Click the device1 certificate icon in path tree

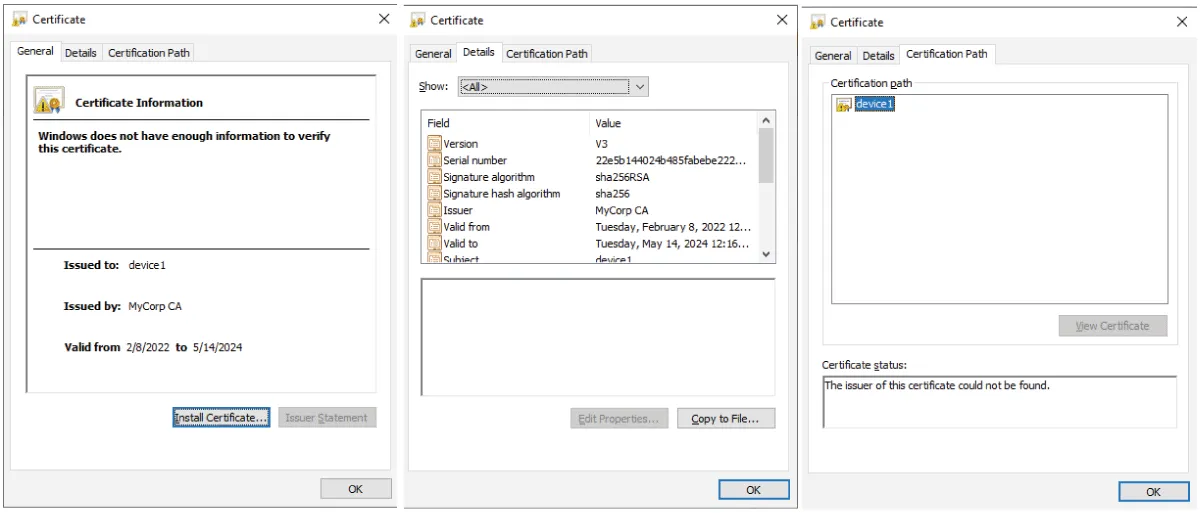pos(844,105)
